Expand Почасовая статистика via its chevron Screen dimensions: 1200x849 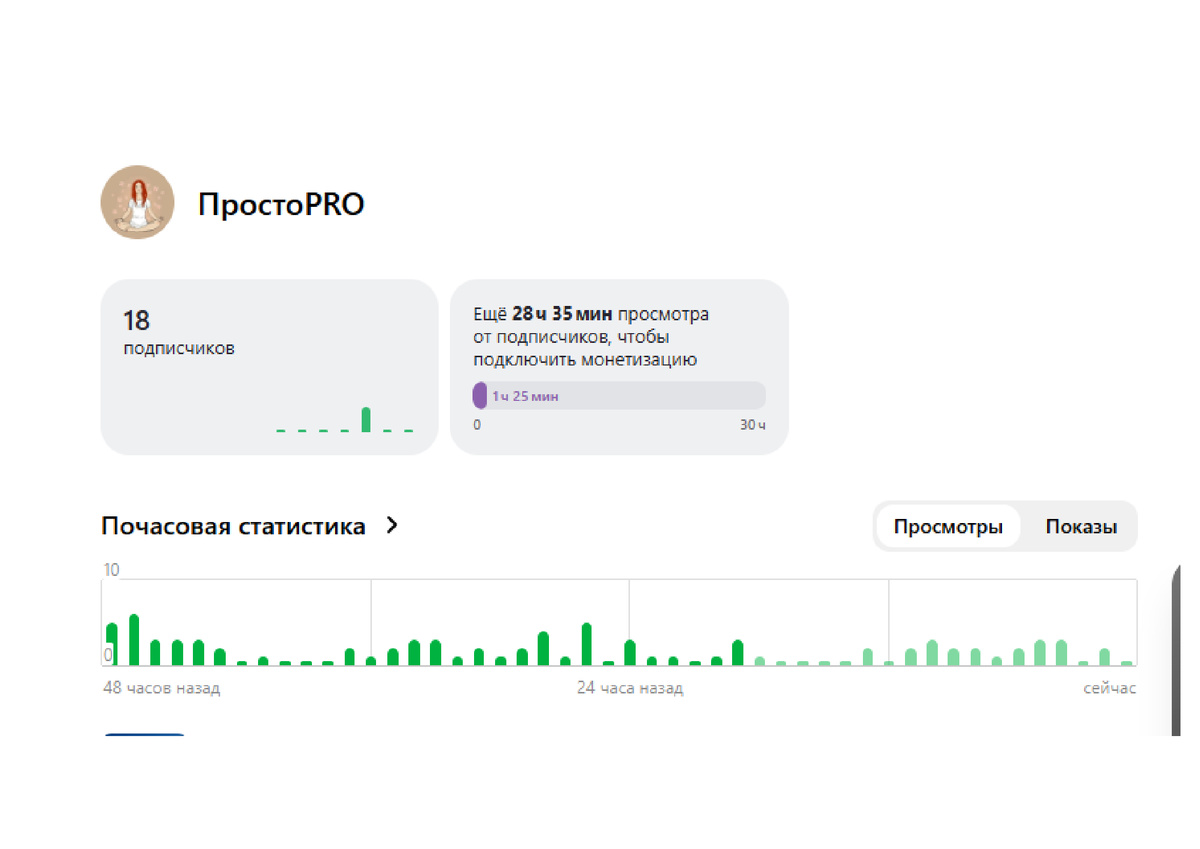pyautogui.click(x=392, y=524)
